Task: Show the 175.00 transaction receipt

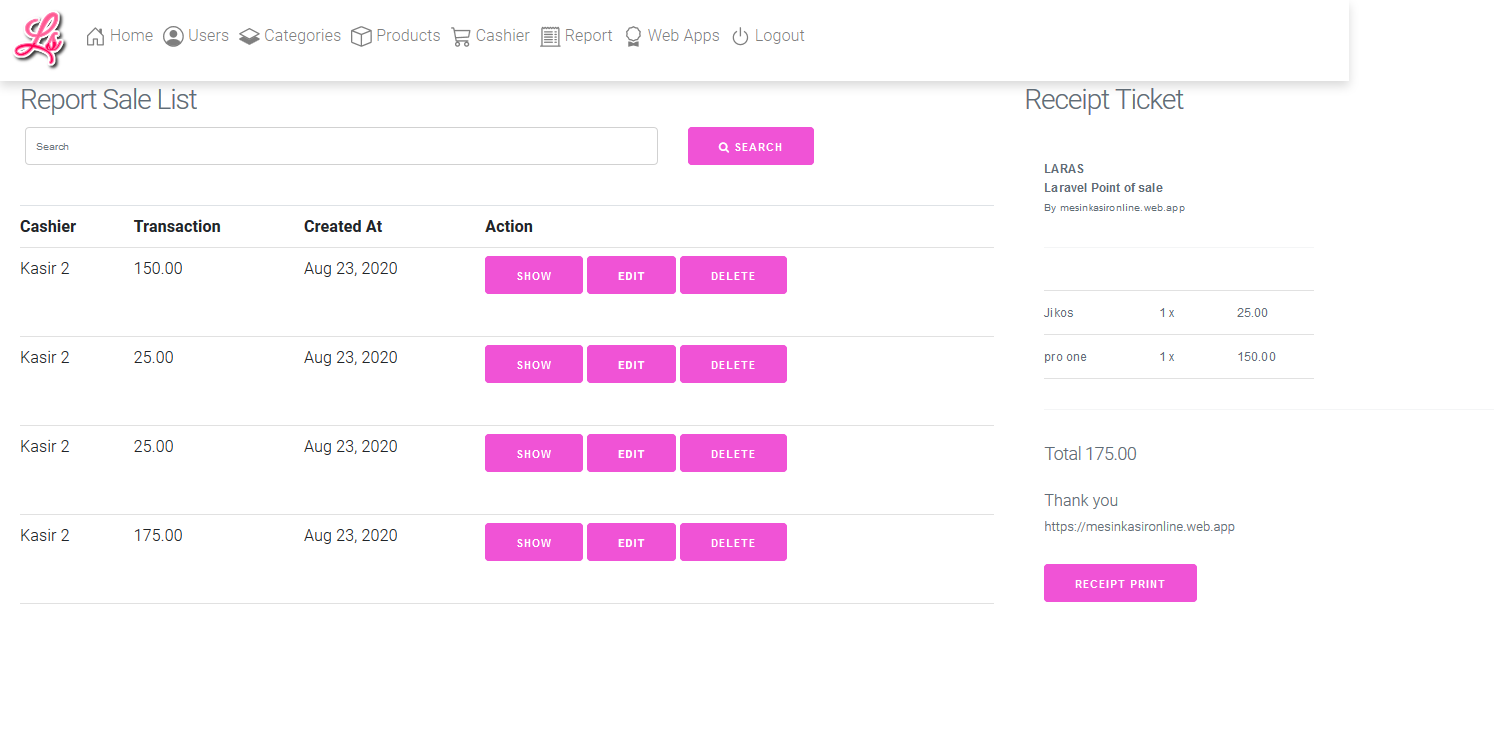Action: pyautogui.click(x=533, y=542)
